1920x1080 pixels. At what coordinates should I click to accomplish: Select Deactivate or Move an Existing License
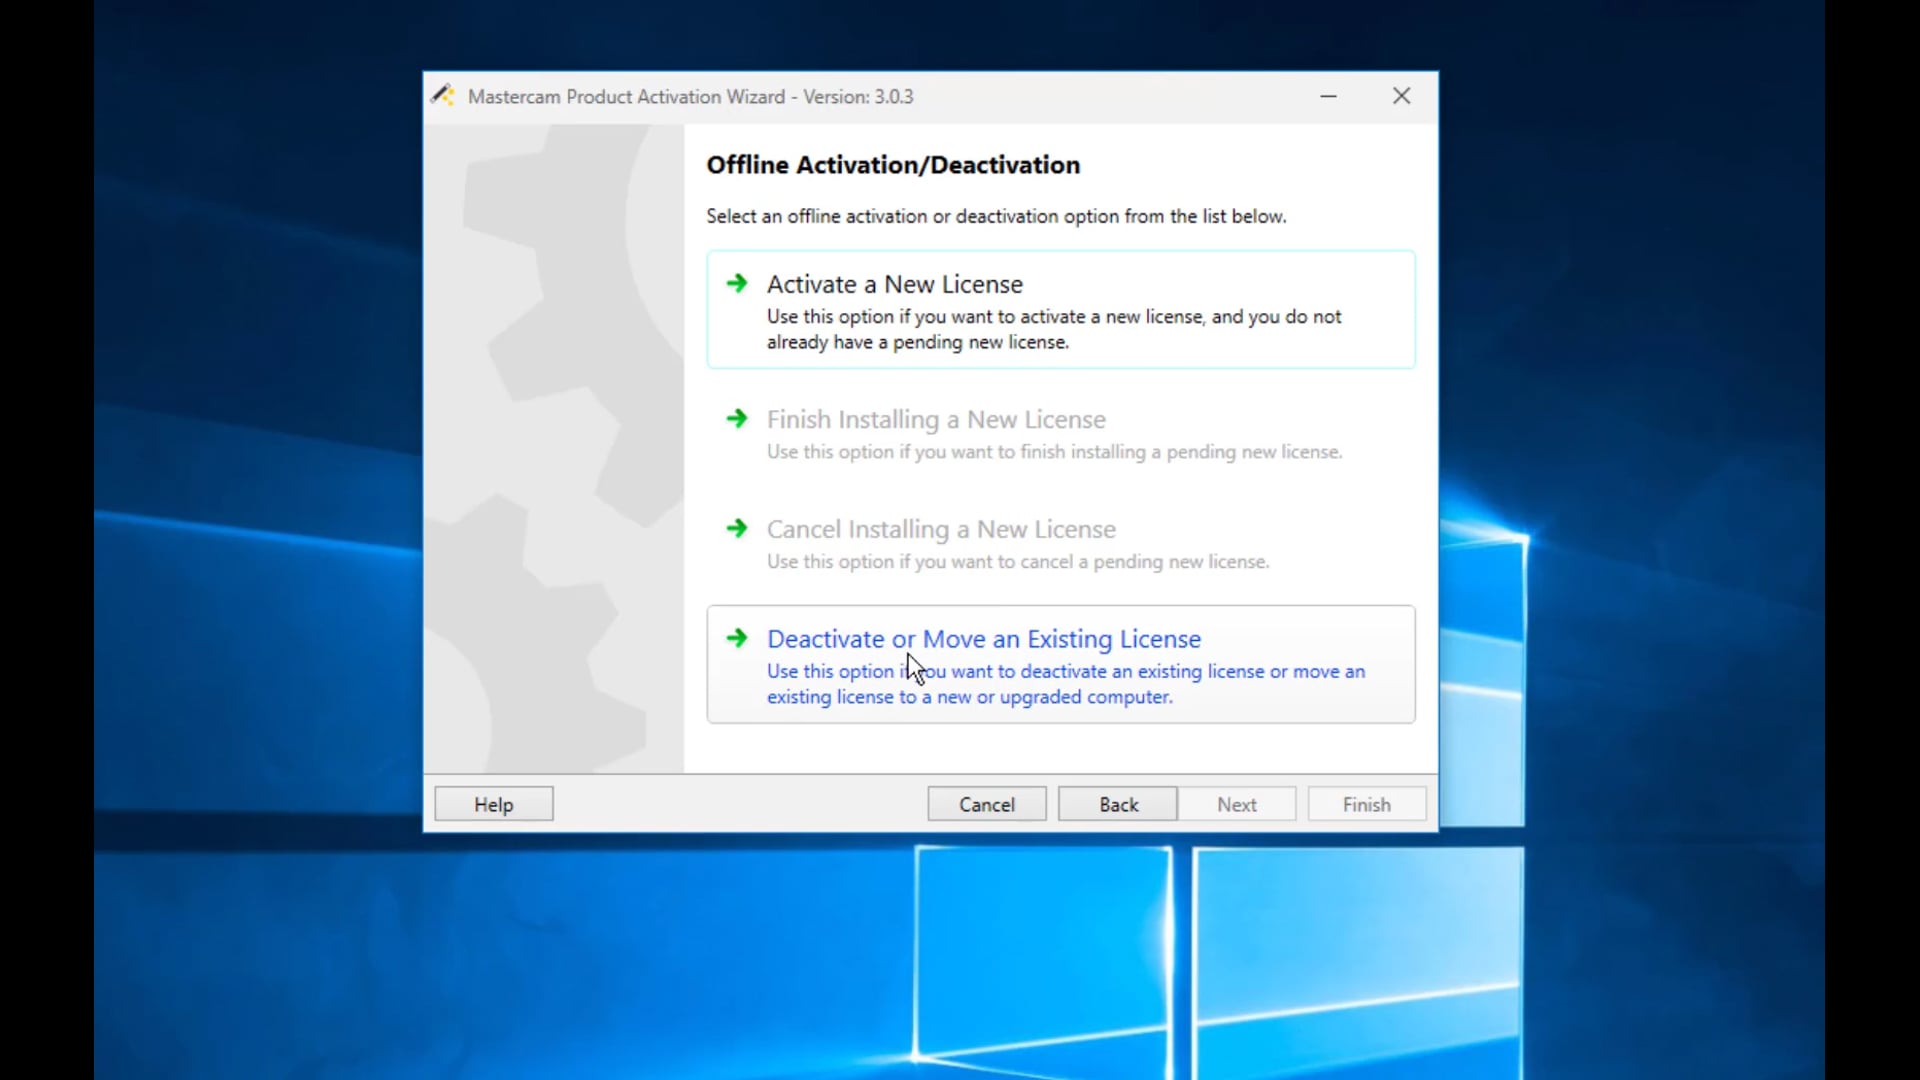[1060, 664]
